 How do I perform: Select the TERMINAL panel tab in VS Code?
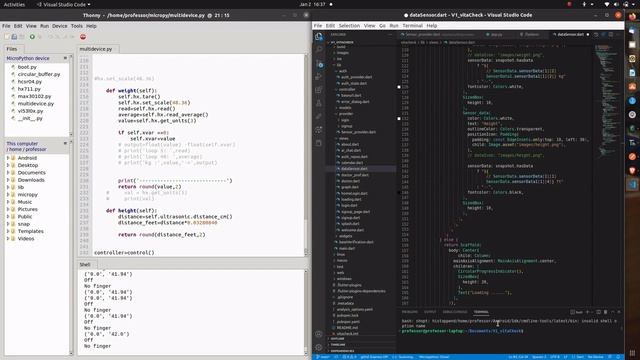[481, 312]
